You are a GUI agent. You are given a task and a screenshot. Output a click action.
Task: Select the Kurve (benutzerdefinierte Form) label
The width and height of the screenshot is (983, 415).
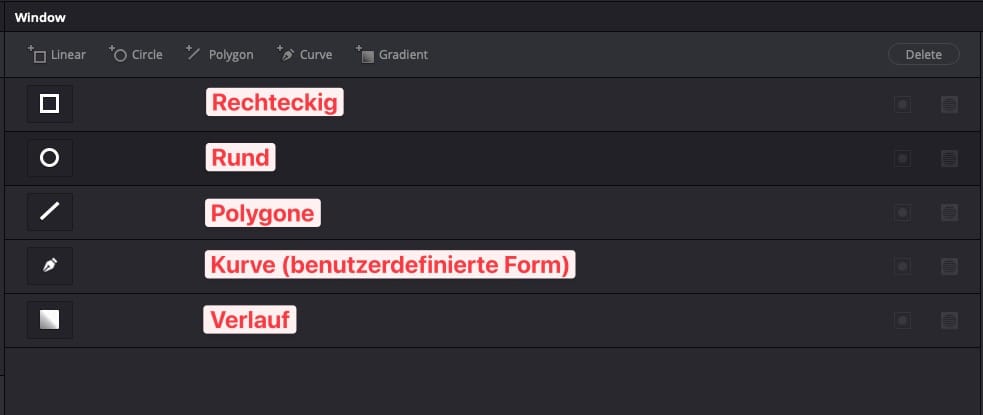390,265
